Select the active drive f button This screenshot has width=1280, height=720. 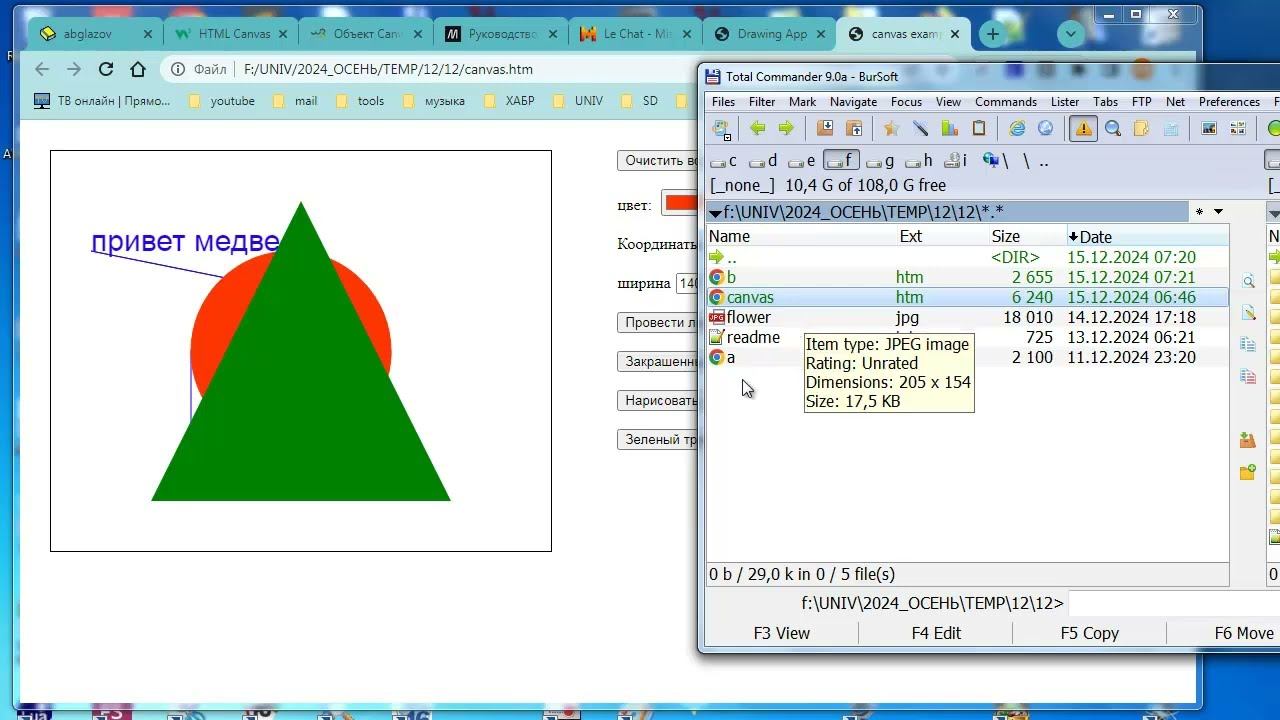841,161
